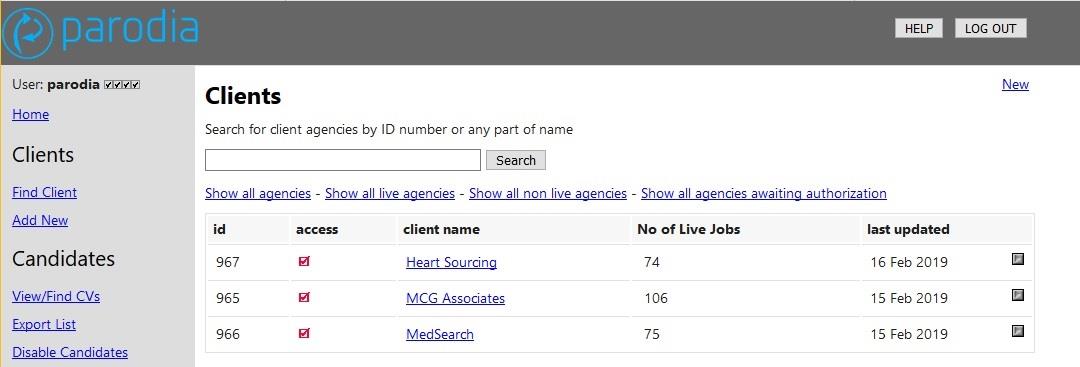The height and width of the screenshot is (367, 1080).
Task: Click the Search button
Action: [x=515, y=160]
